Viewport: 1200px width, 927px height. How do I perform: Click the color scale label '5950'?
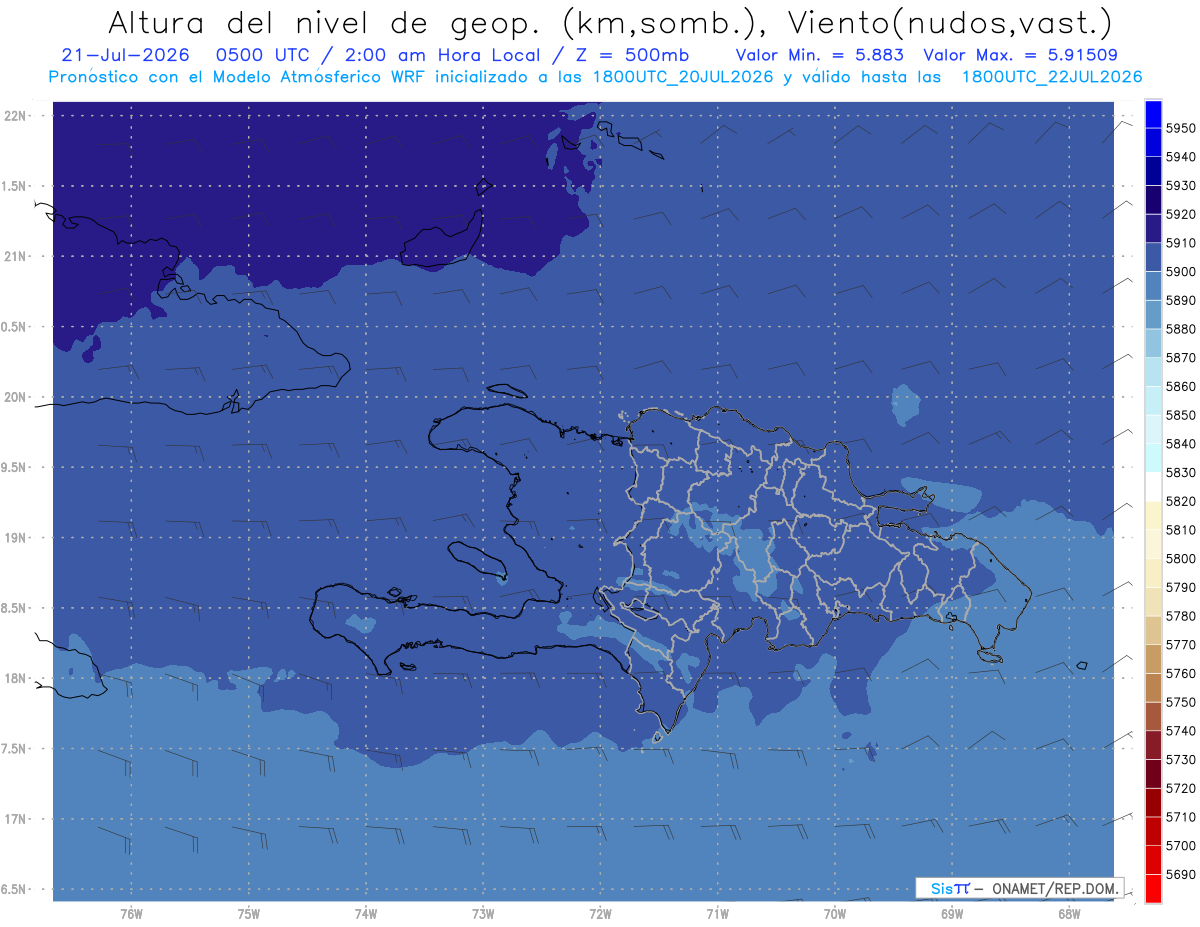[x=1181, y=128]
